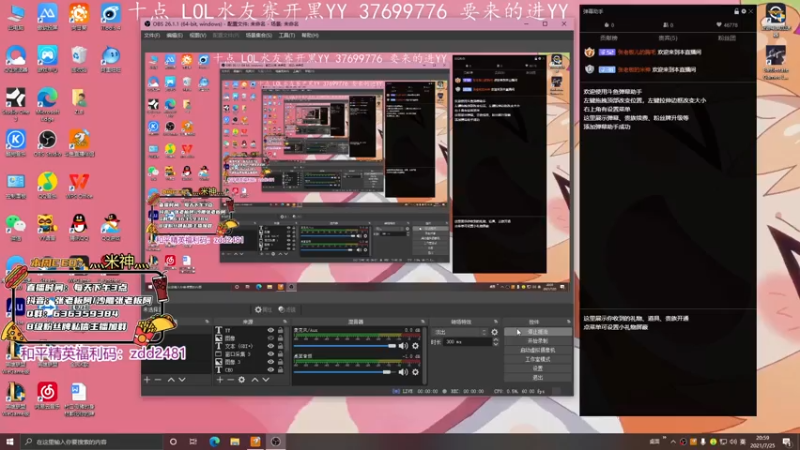Toggle visibility eye of 窗口采集 3 source

pos(270,354)
